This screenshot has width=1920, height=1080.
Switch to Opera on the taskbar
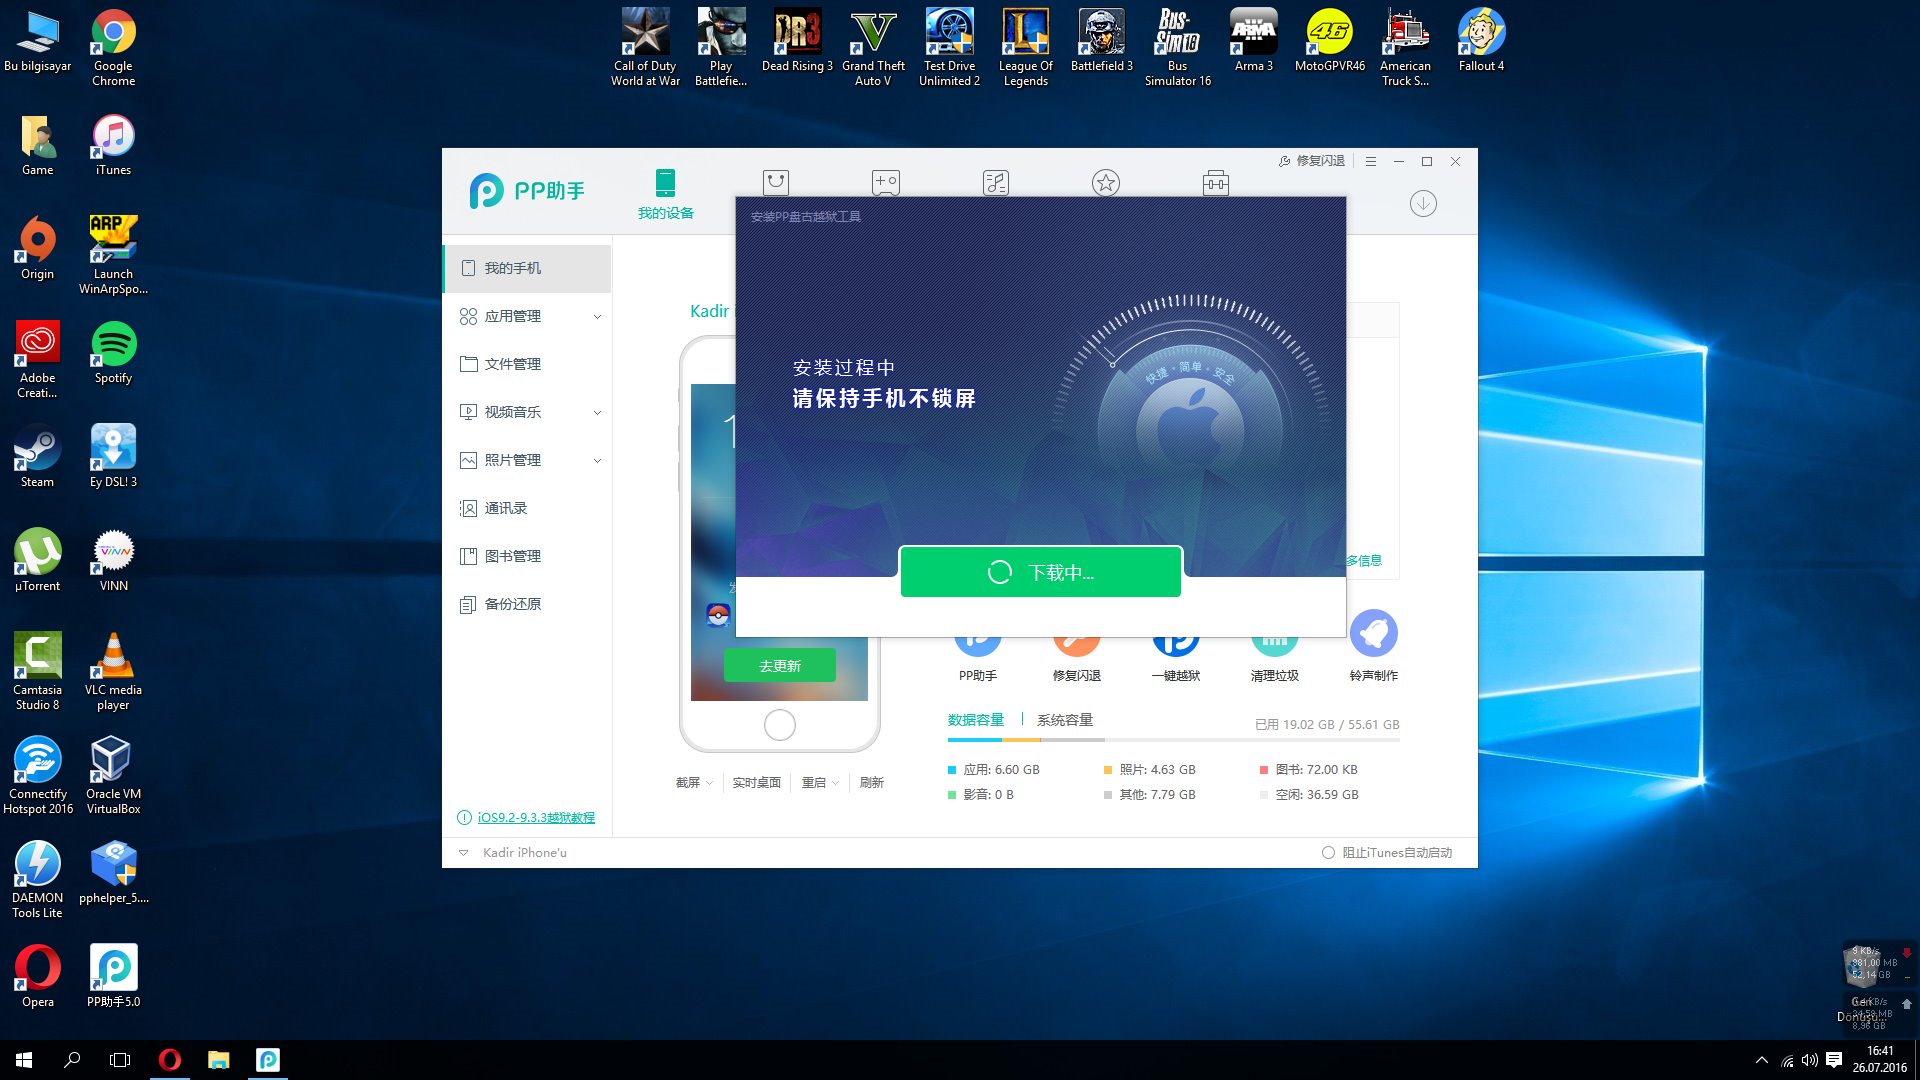tap(170, 1060)
